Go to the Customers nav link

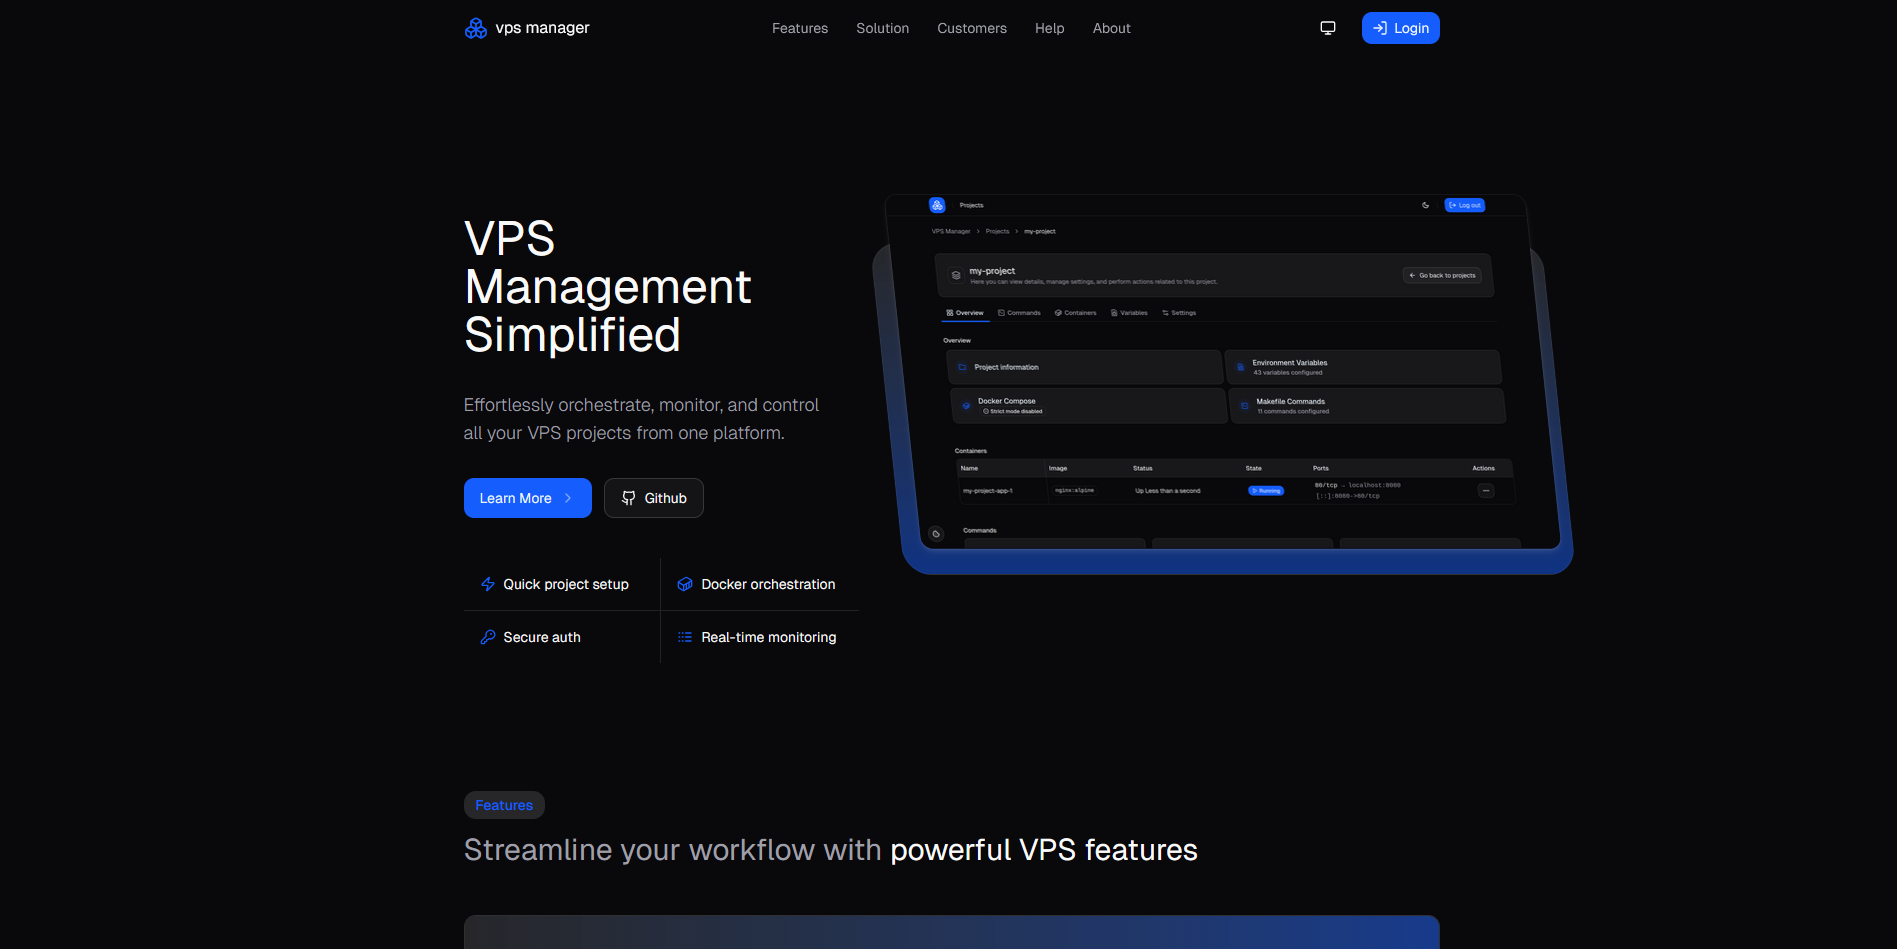coord(971,28)
